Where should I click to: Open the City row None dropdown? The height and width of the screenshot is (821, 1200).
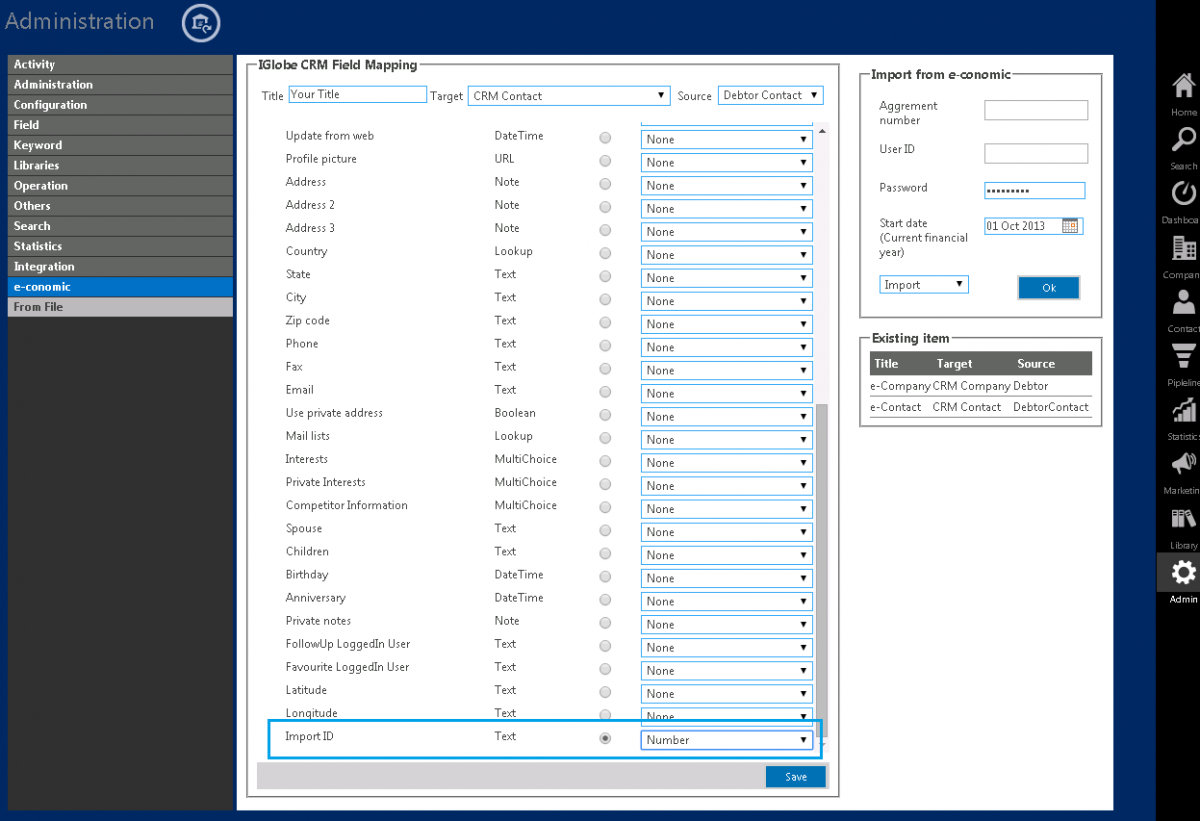tap(726, 301)
